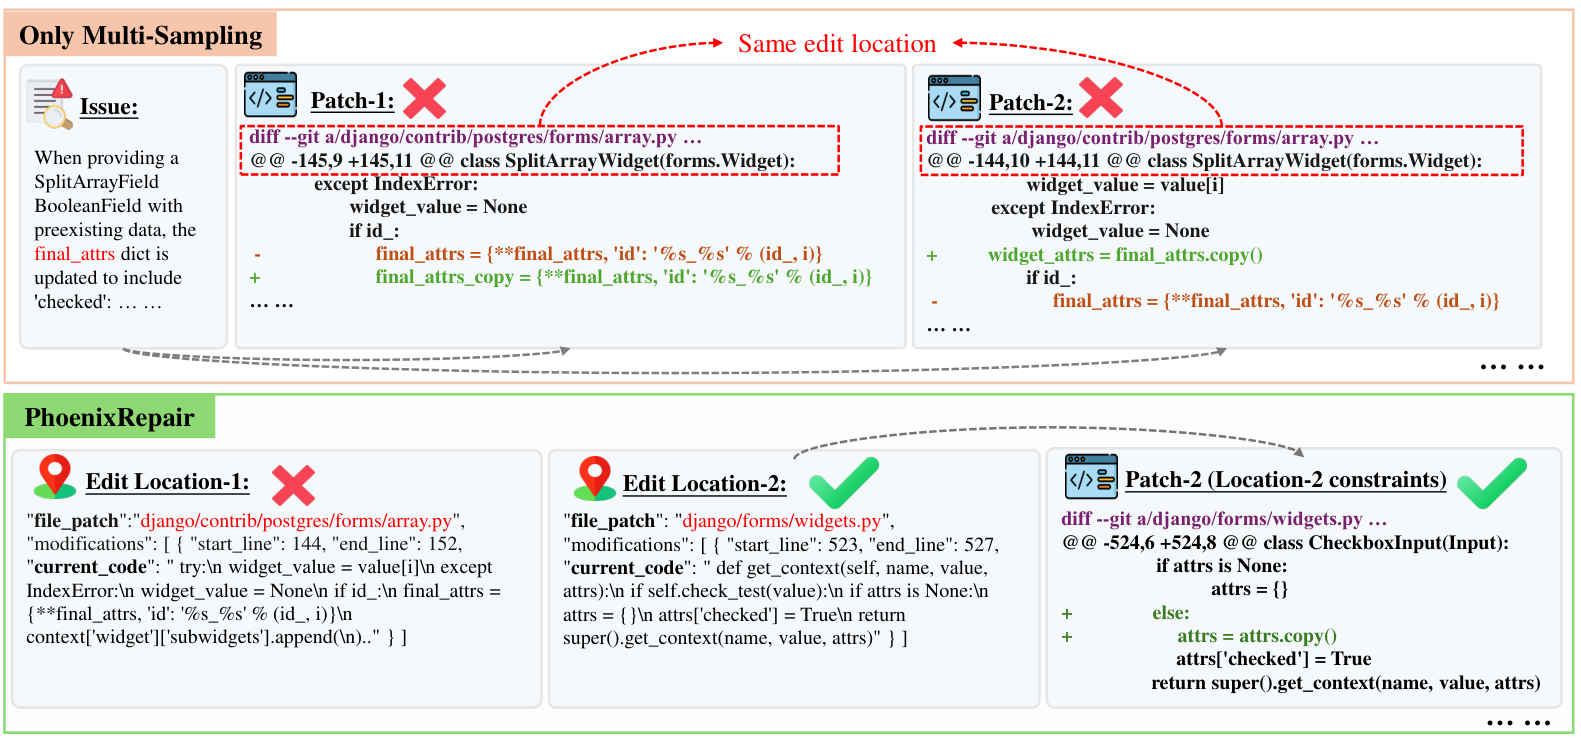Click the code icon beside Patch-2
The width and height of the screenshot is (1581, 740).
coord(954,98)
